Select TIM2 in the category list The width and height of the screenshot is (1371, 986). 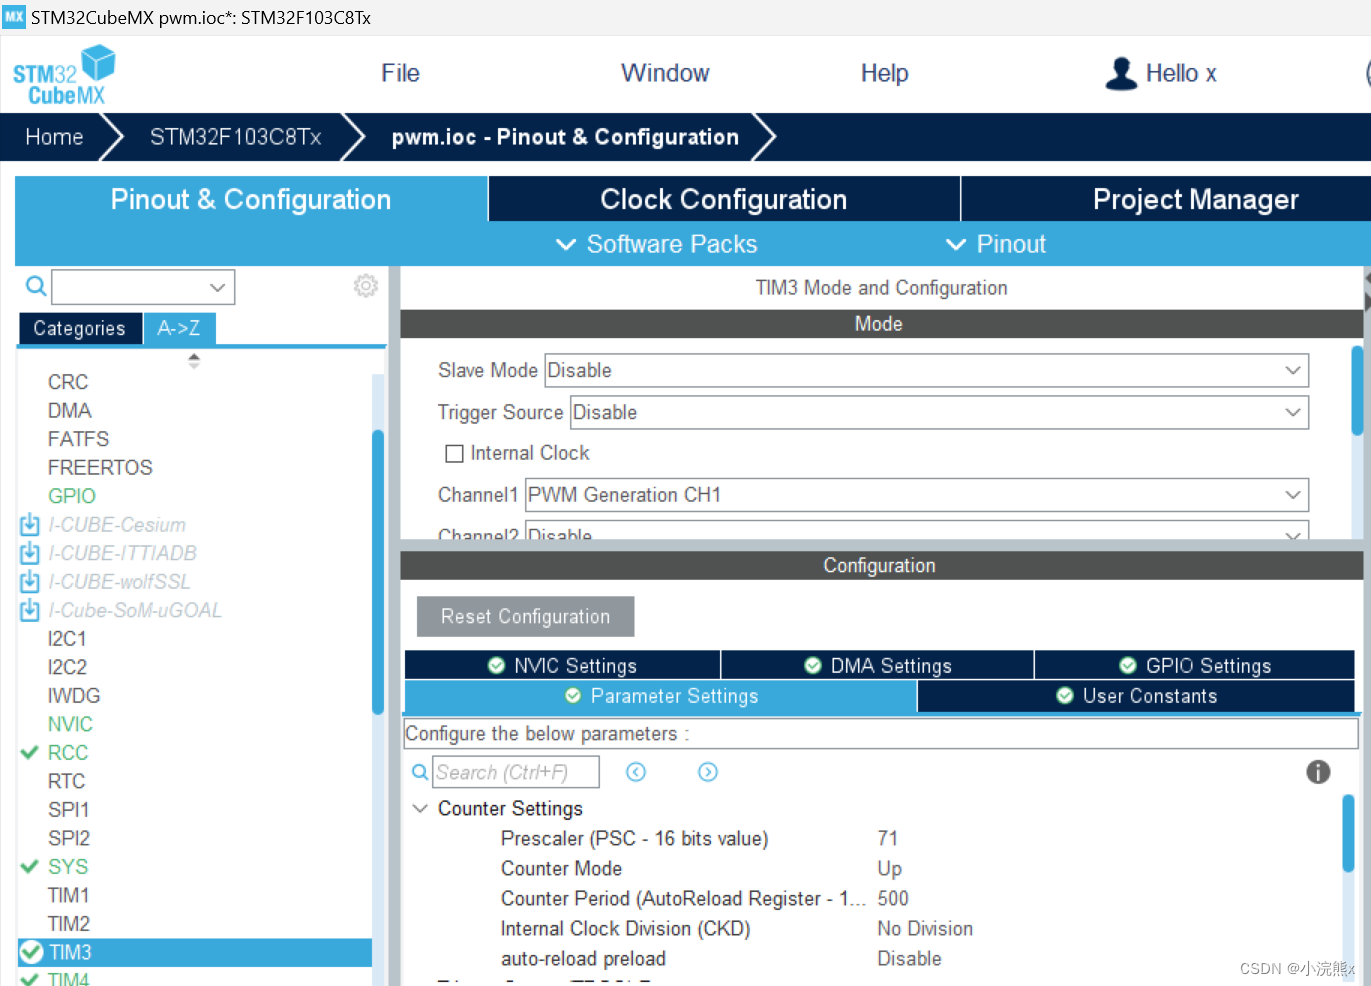69,924
